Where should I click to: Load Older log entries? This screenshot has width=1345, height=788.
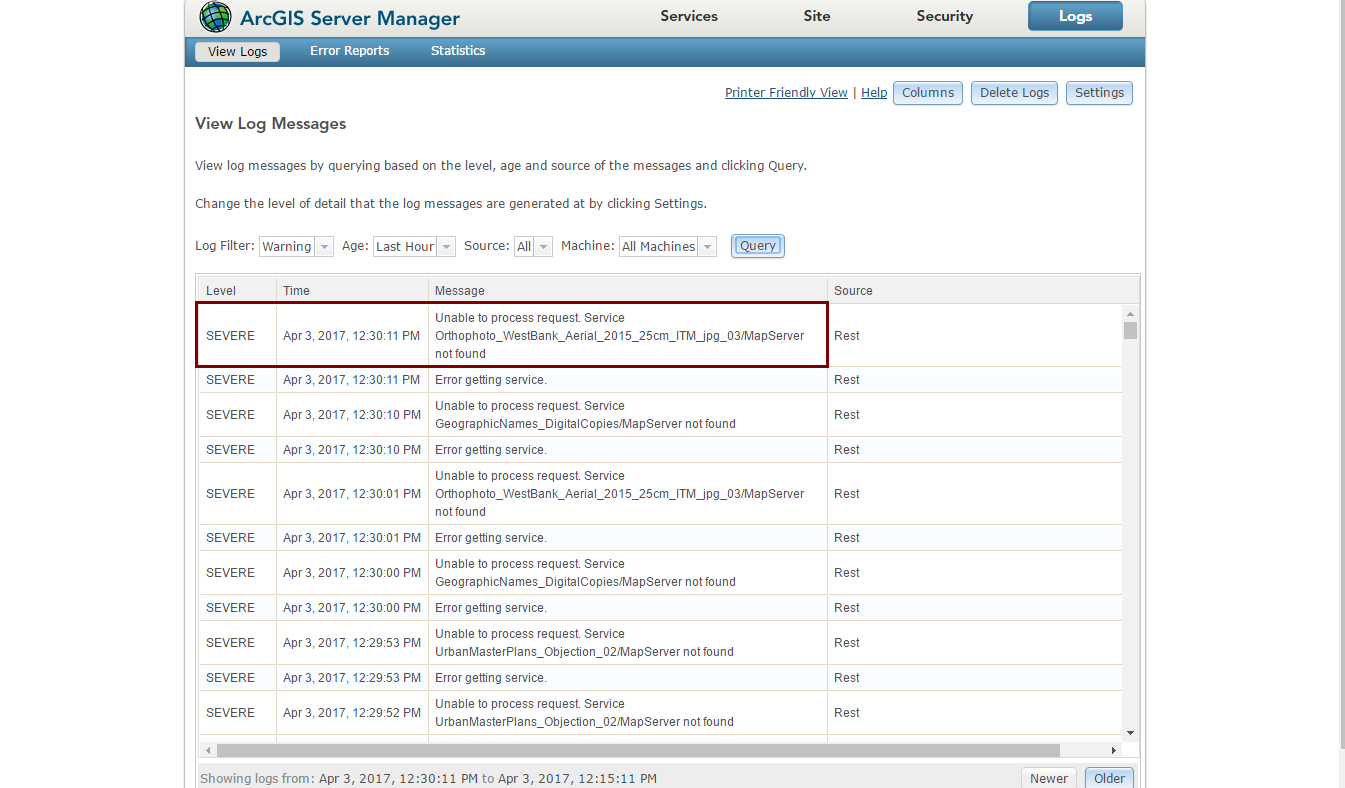tap(1109, 778)
